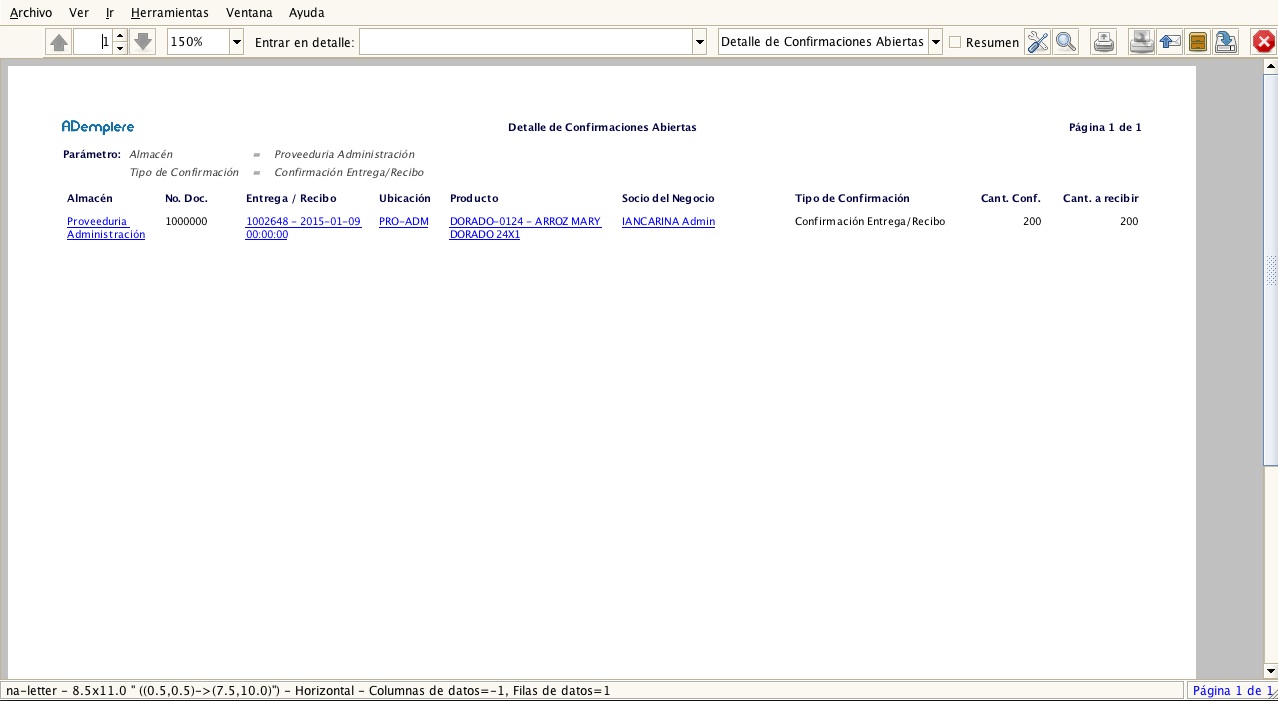Click the 'Página 1 de 1' status bar entry
The width and height of the screenshot is (1278, 701).
click(1231, 691)
